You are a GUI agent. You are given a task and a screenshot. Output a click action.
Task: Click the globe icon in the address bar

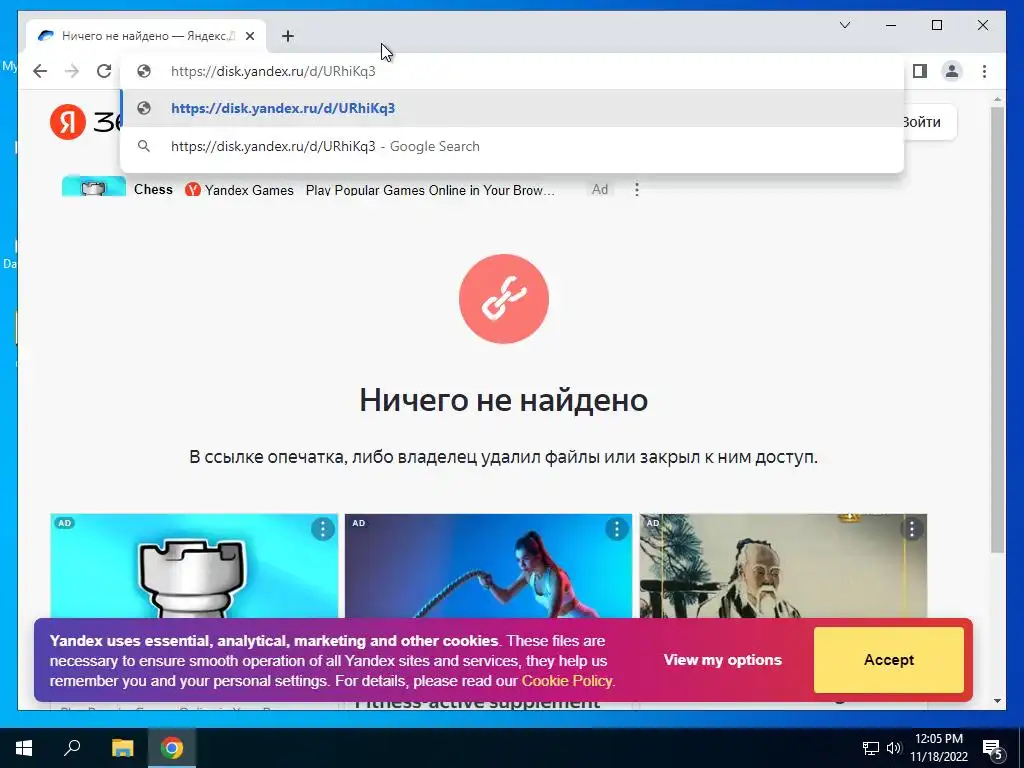click(x=144, y=71)
